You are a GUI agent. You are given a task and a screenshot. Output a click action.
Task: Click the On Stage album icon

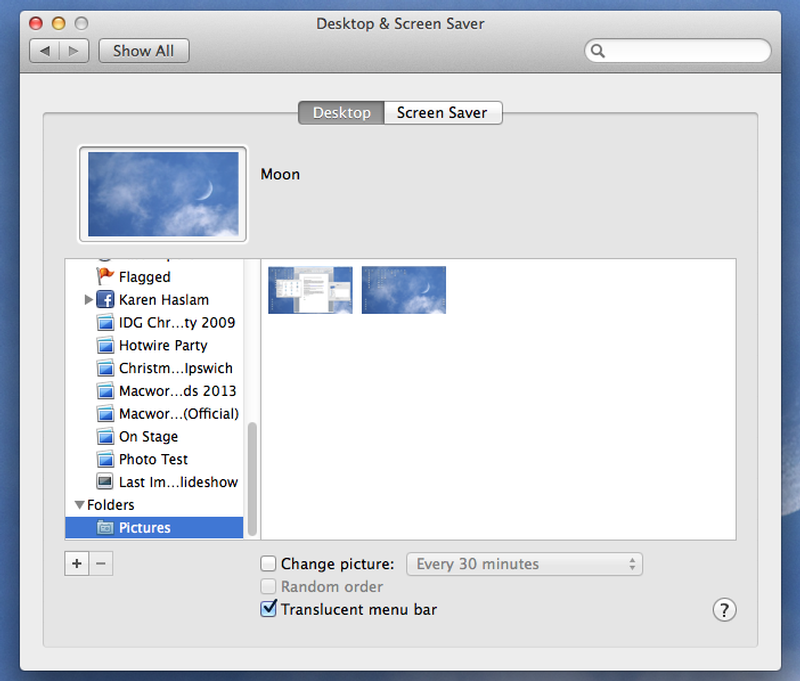tap(106, 437)
